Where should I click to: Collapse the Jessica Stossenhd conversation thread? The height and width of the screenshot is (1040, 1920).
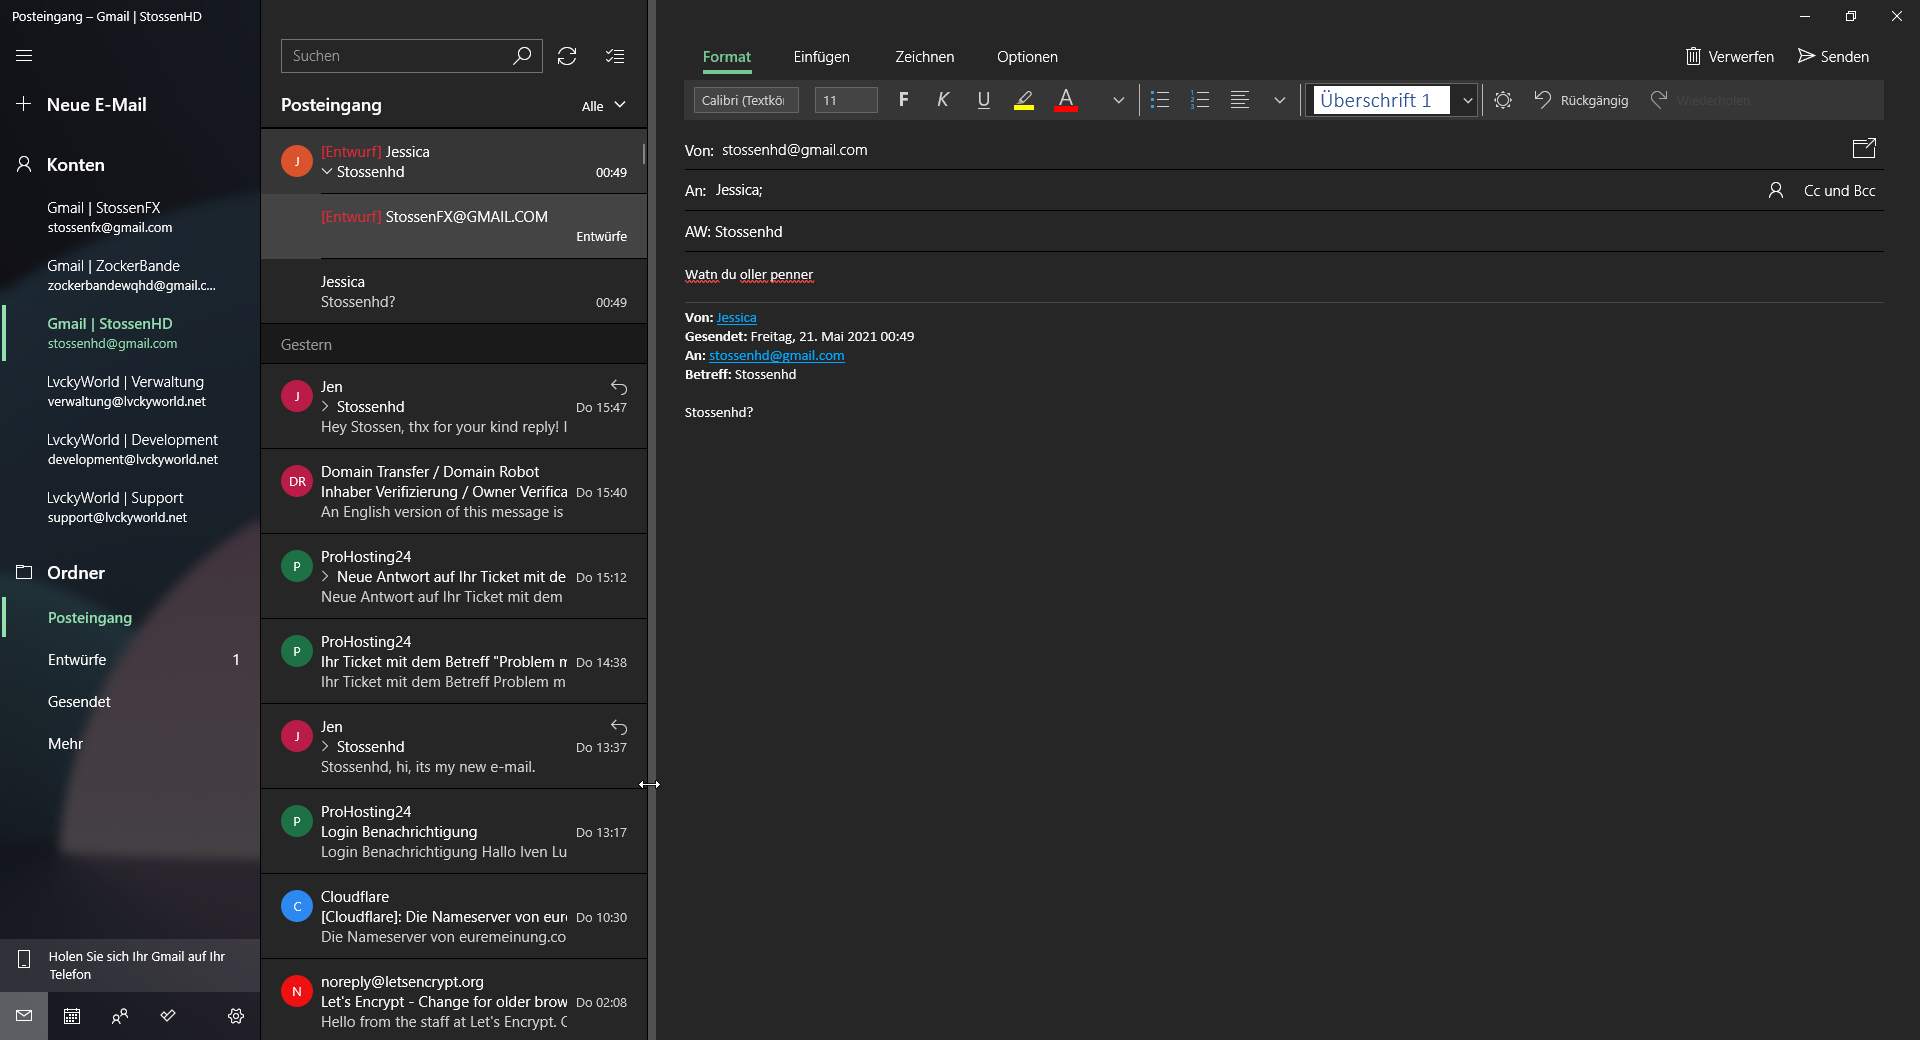[327, 172]
